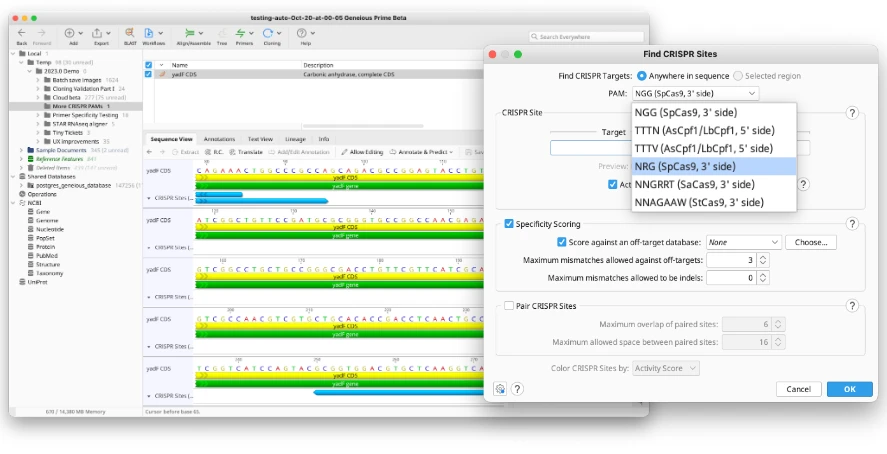Choose NRG (SpCas9, 3' side) option
The image size is (887, 454).
point(714,166)
